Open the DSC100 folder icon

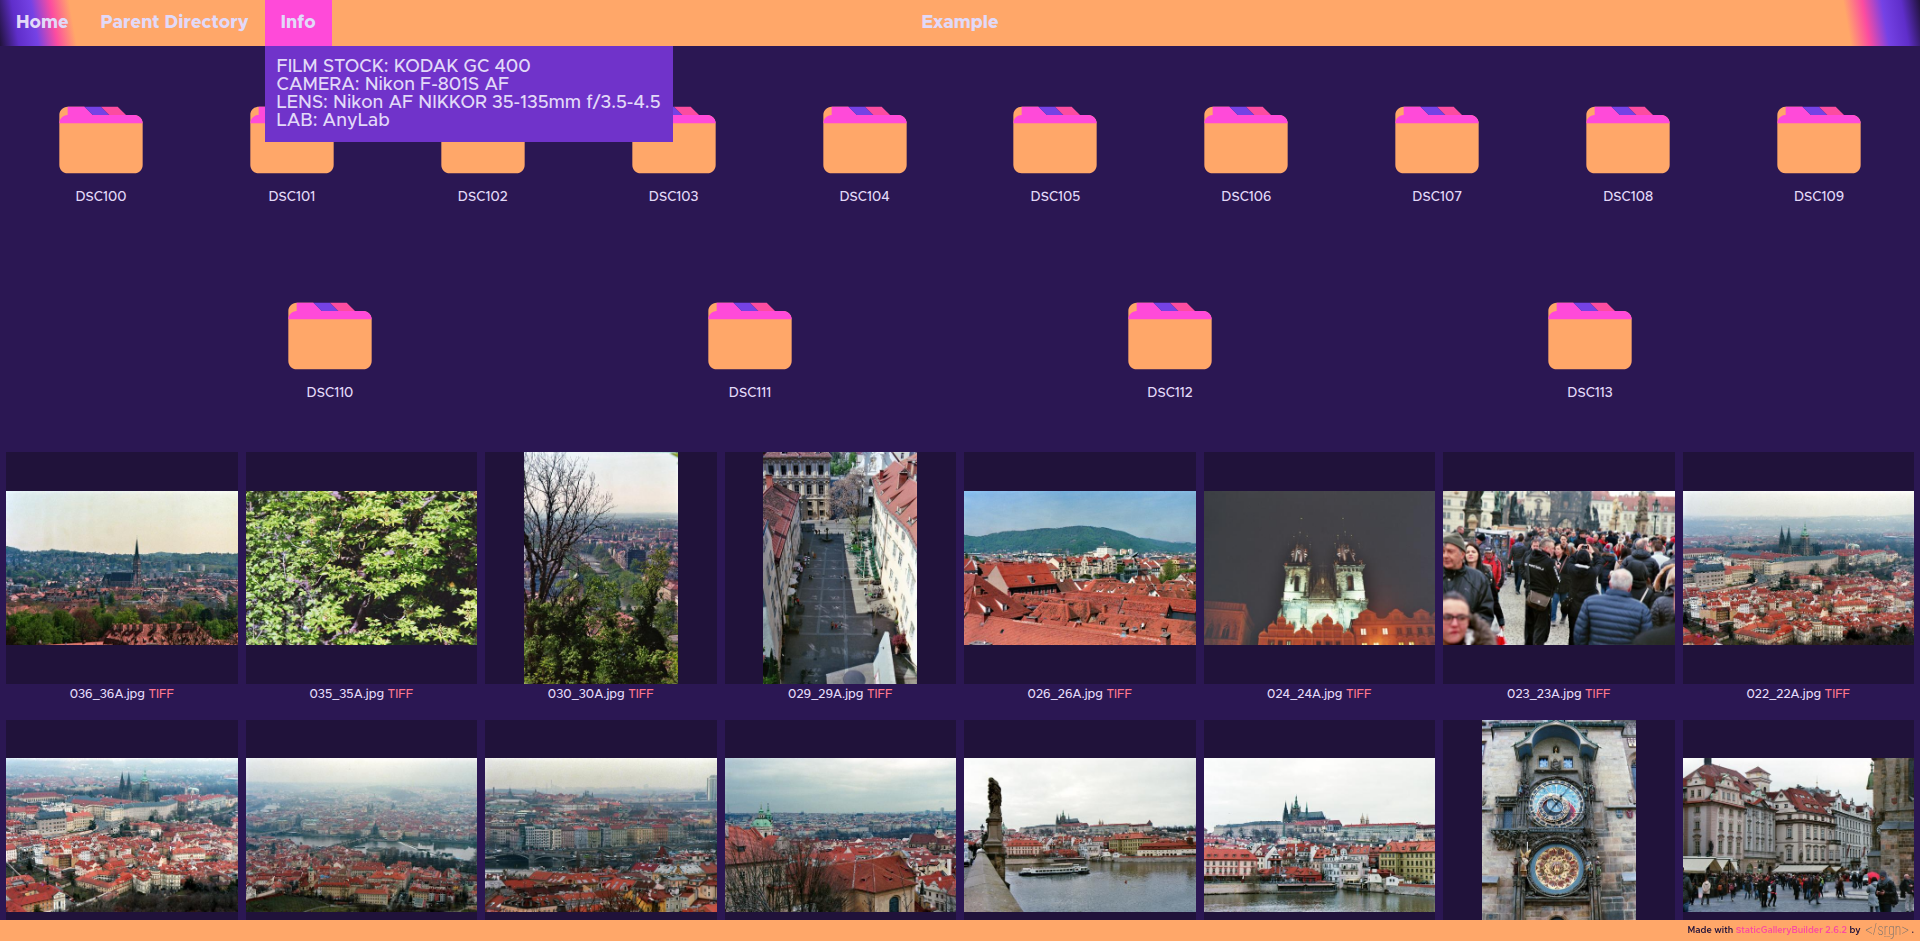pyautogui.click(x=100, y=141)
